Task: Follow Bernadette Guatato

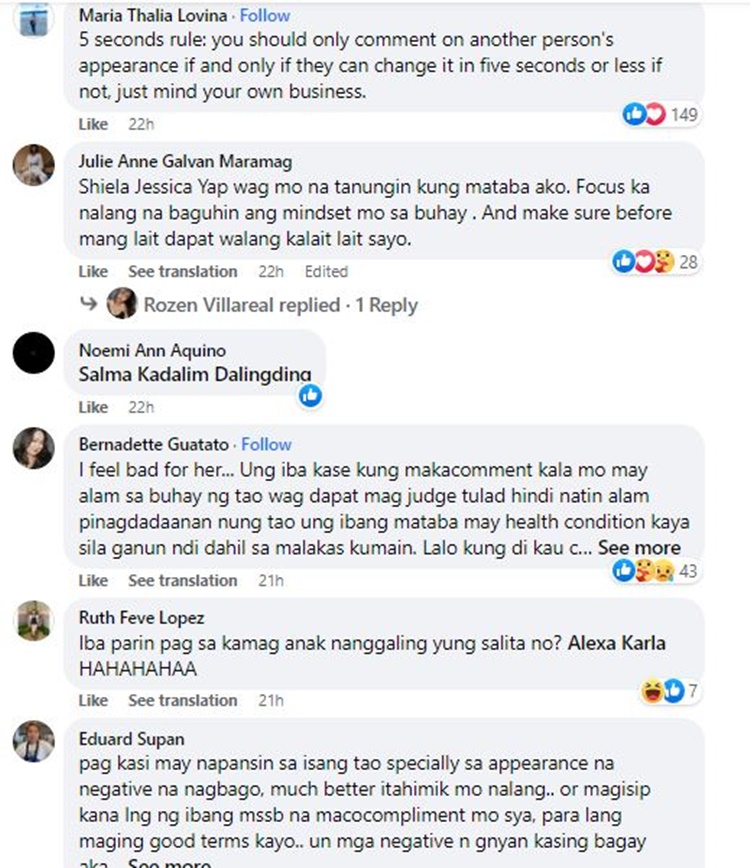Action: [266, 444]
